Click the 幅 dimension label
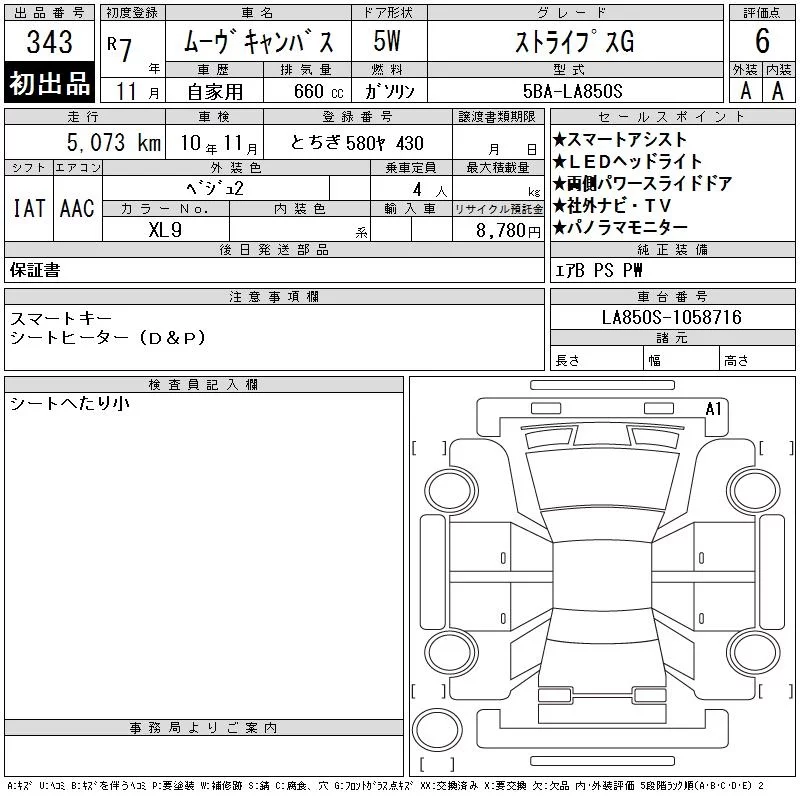Viewport: 800px width, 800px height. tap(655, 361)
